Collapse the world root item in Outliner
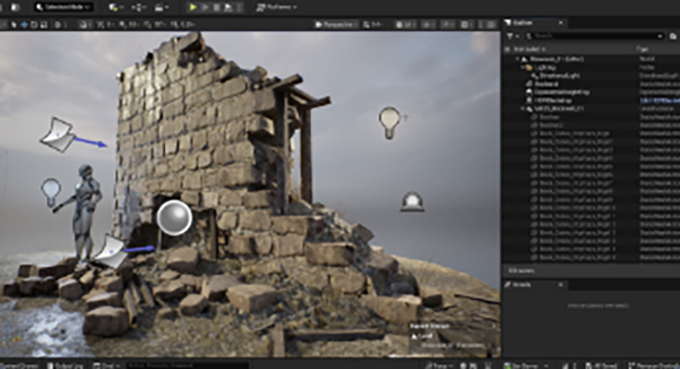This screenshot has height=369, width=680. tap(518, 59)
